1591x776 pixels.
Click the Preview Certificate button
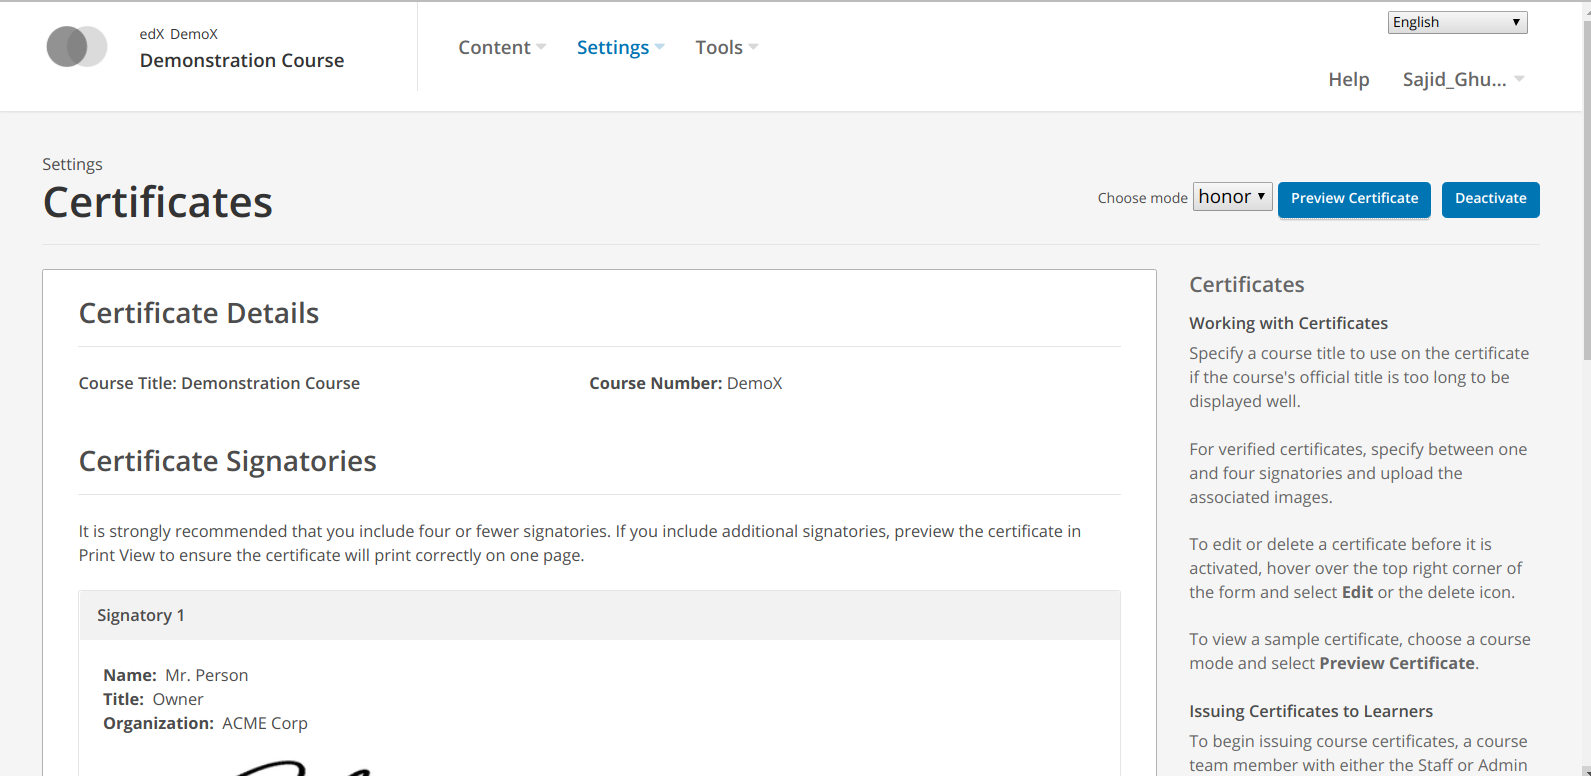point(1354,199)
